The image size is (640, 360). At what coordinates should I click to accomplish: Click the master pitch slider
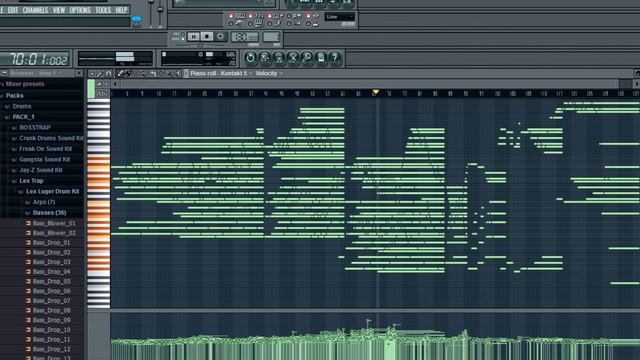point(160,12)
